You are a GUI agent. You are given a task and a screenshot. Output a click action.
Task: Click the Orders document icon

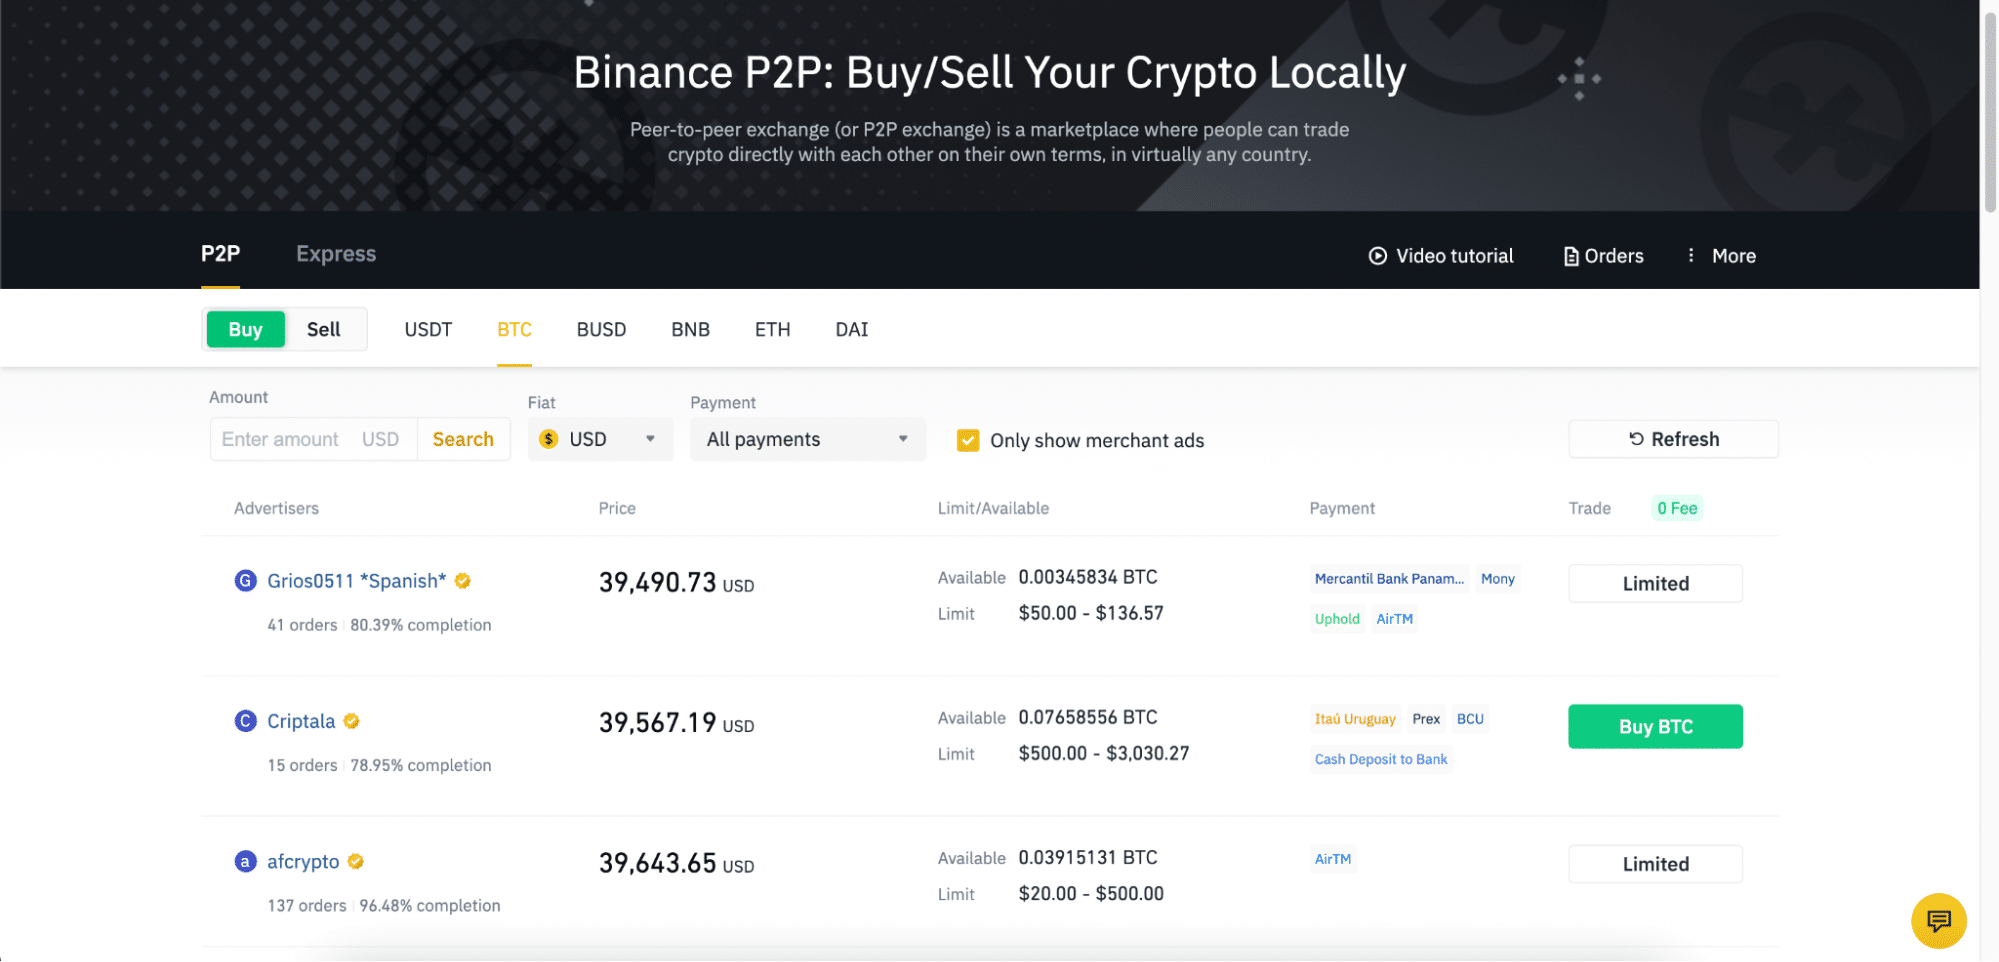(1570, 257)
